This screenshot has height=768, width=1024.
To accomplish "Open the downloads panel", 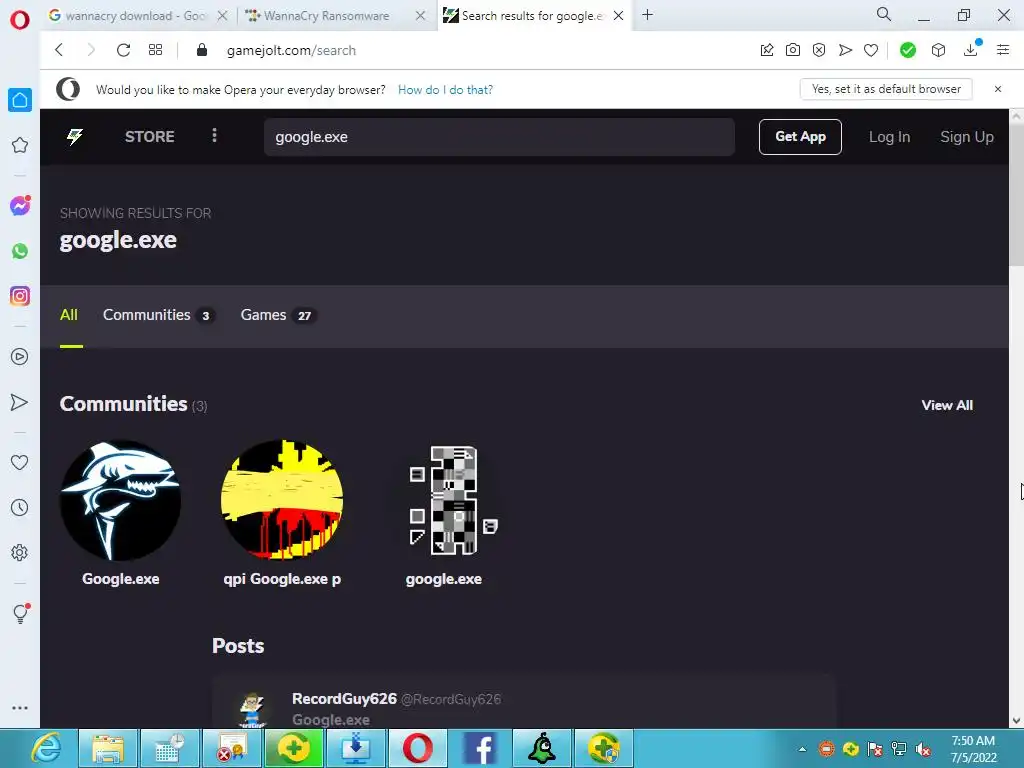I will [x=971, y=50].
